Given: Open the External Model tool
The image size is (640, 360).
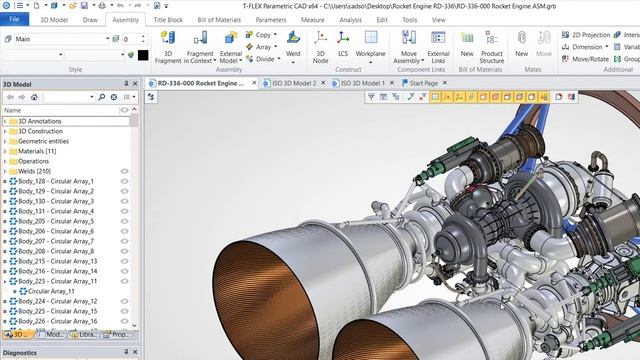Looking at the screenshot, I should (231, 47).
